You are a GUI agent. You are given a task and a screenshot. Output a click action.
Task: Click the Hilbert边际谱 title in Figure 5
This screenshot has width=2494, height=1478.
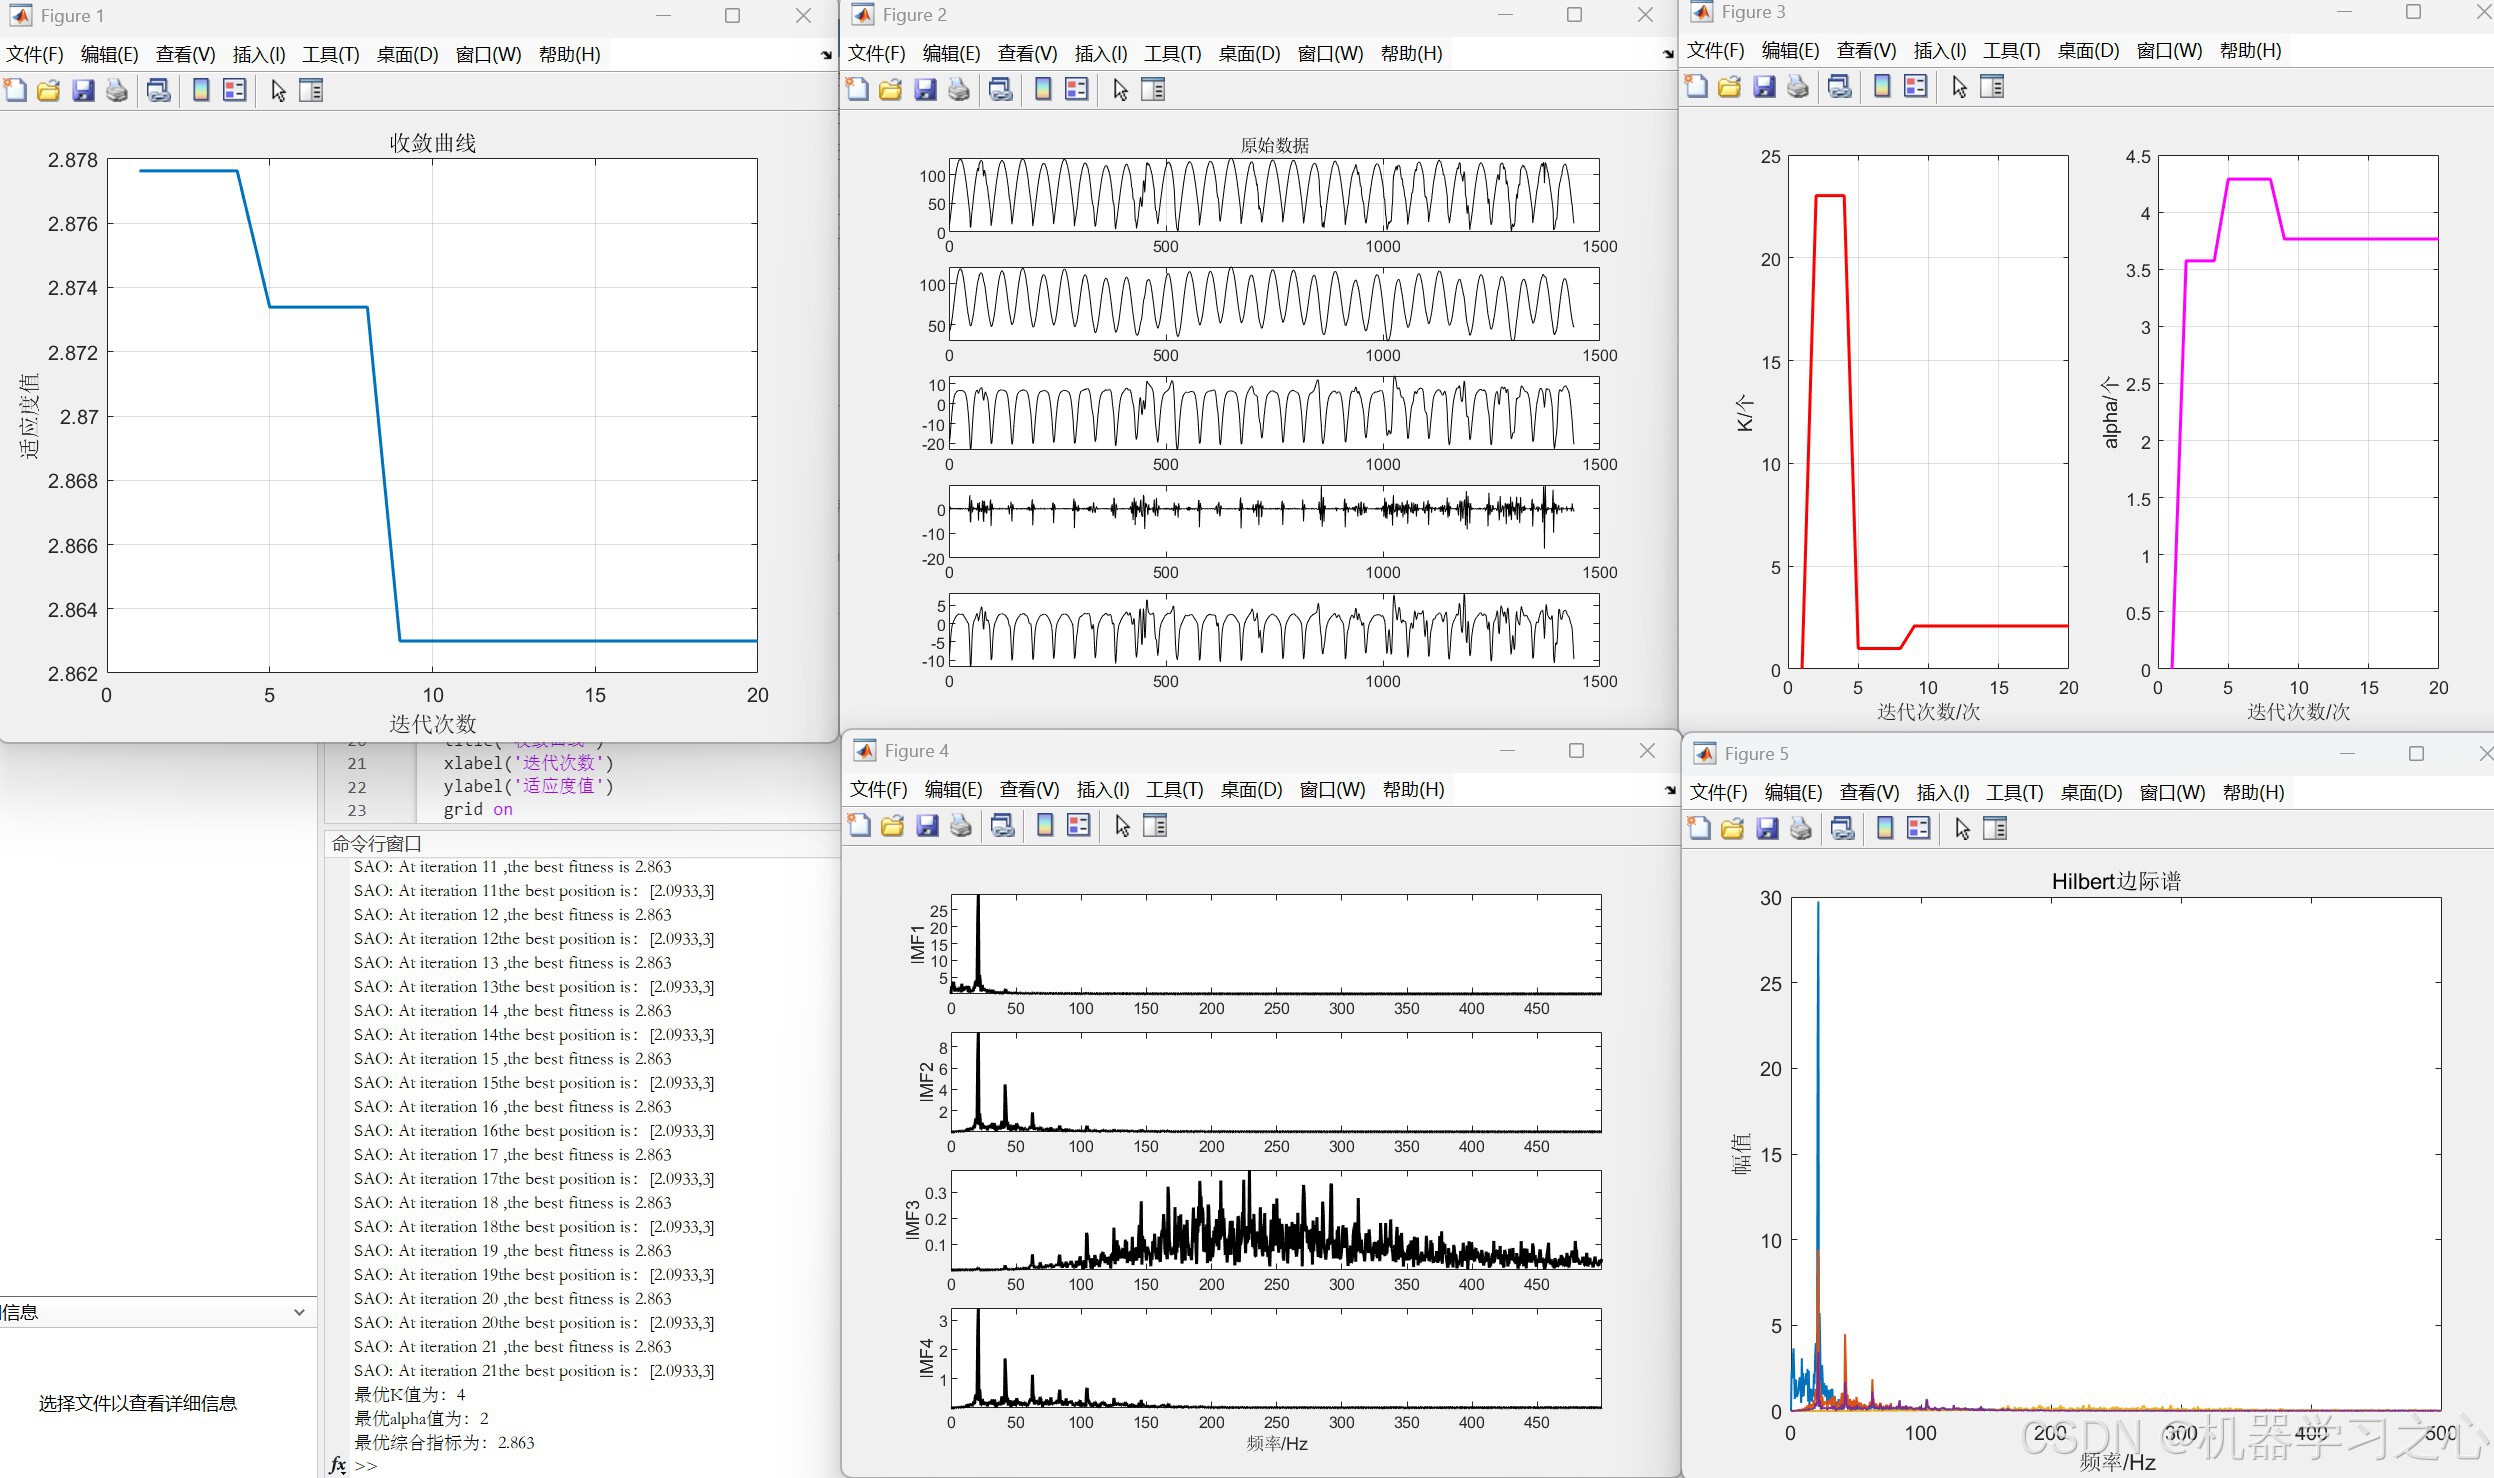click(x=2116, y=881)
